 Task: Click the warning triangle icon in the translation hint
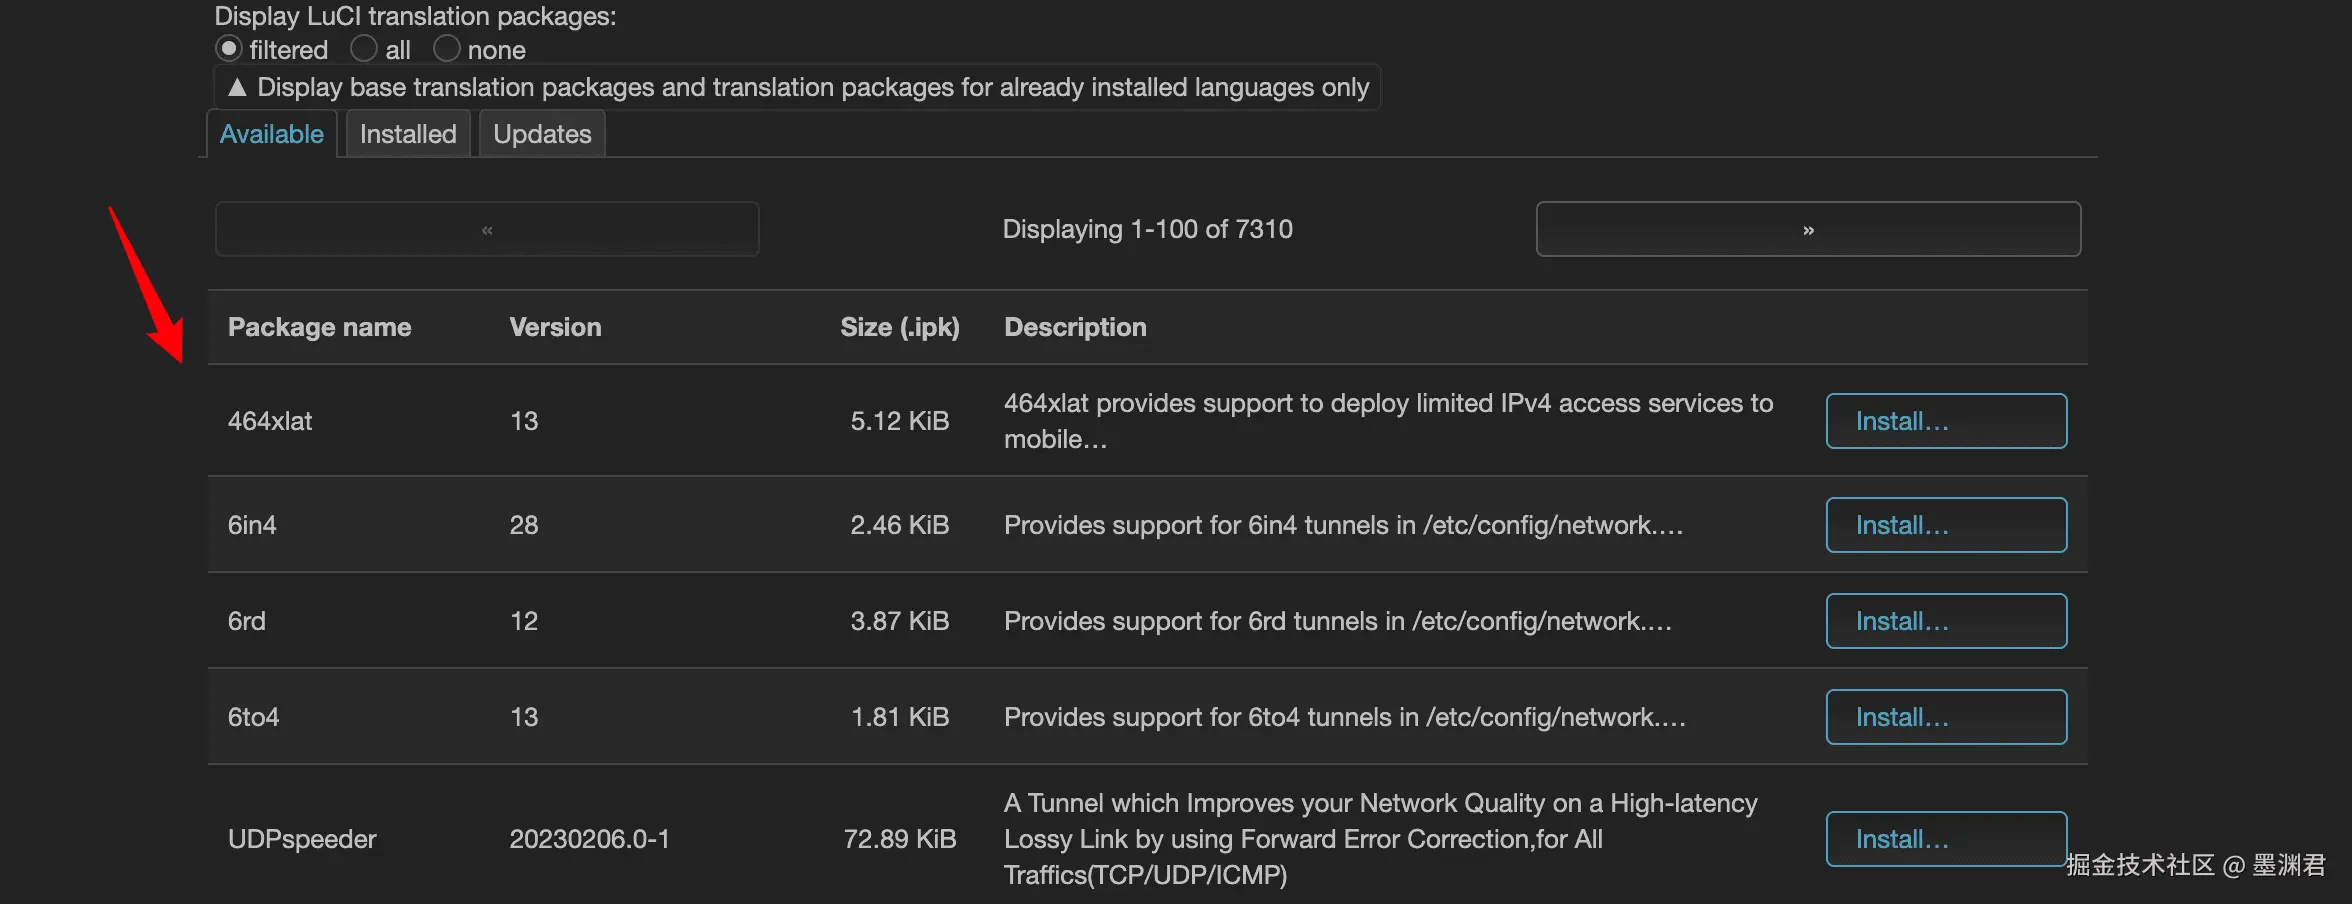(x=237, y=88)
